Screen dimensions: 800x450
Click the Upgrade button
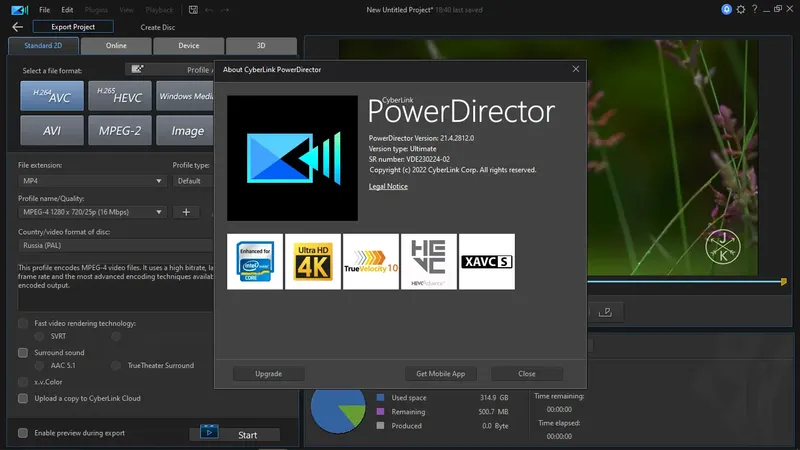pos(268,373)
